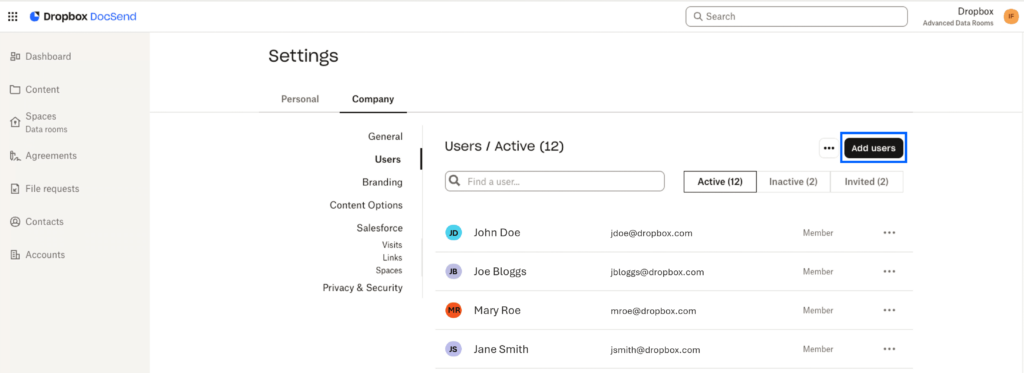Show the Invited (2) users tab
This screenshot has width=1024, height=373.
pyautogui.click(x=866, y=182)
